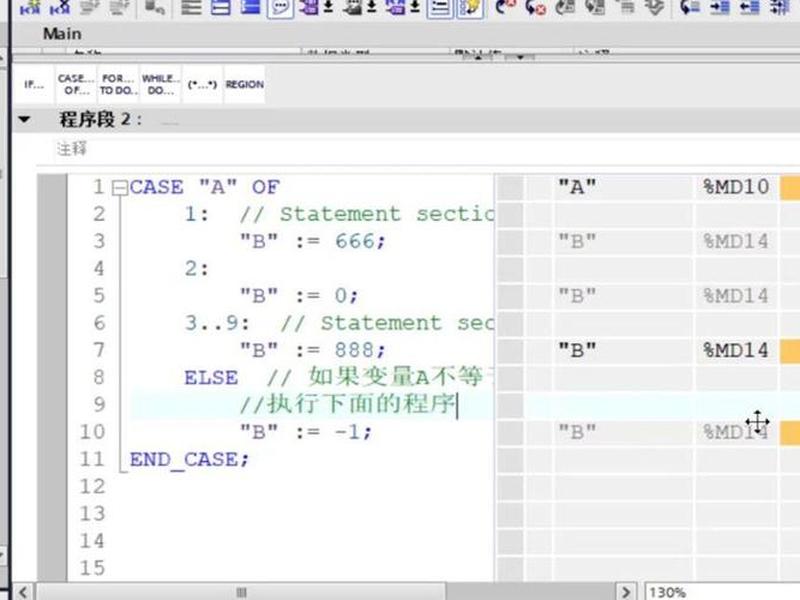Click the pencil-highlighted toolbar icon beside list icon

tap(470, 8)
